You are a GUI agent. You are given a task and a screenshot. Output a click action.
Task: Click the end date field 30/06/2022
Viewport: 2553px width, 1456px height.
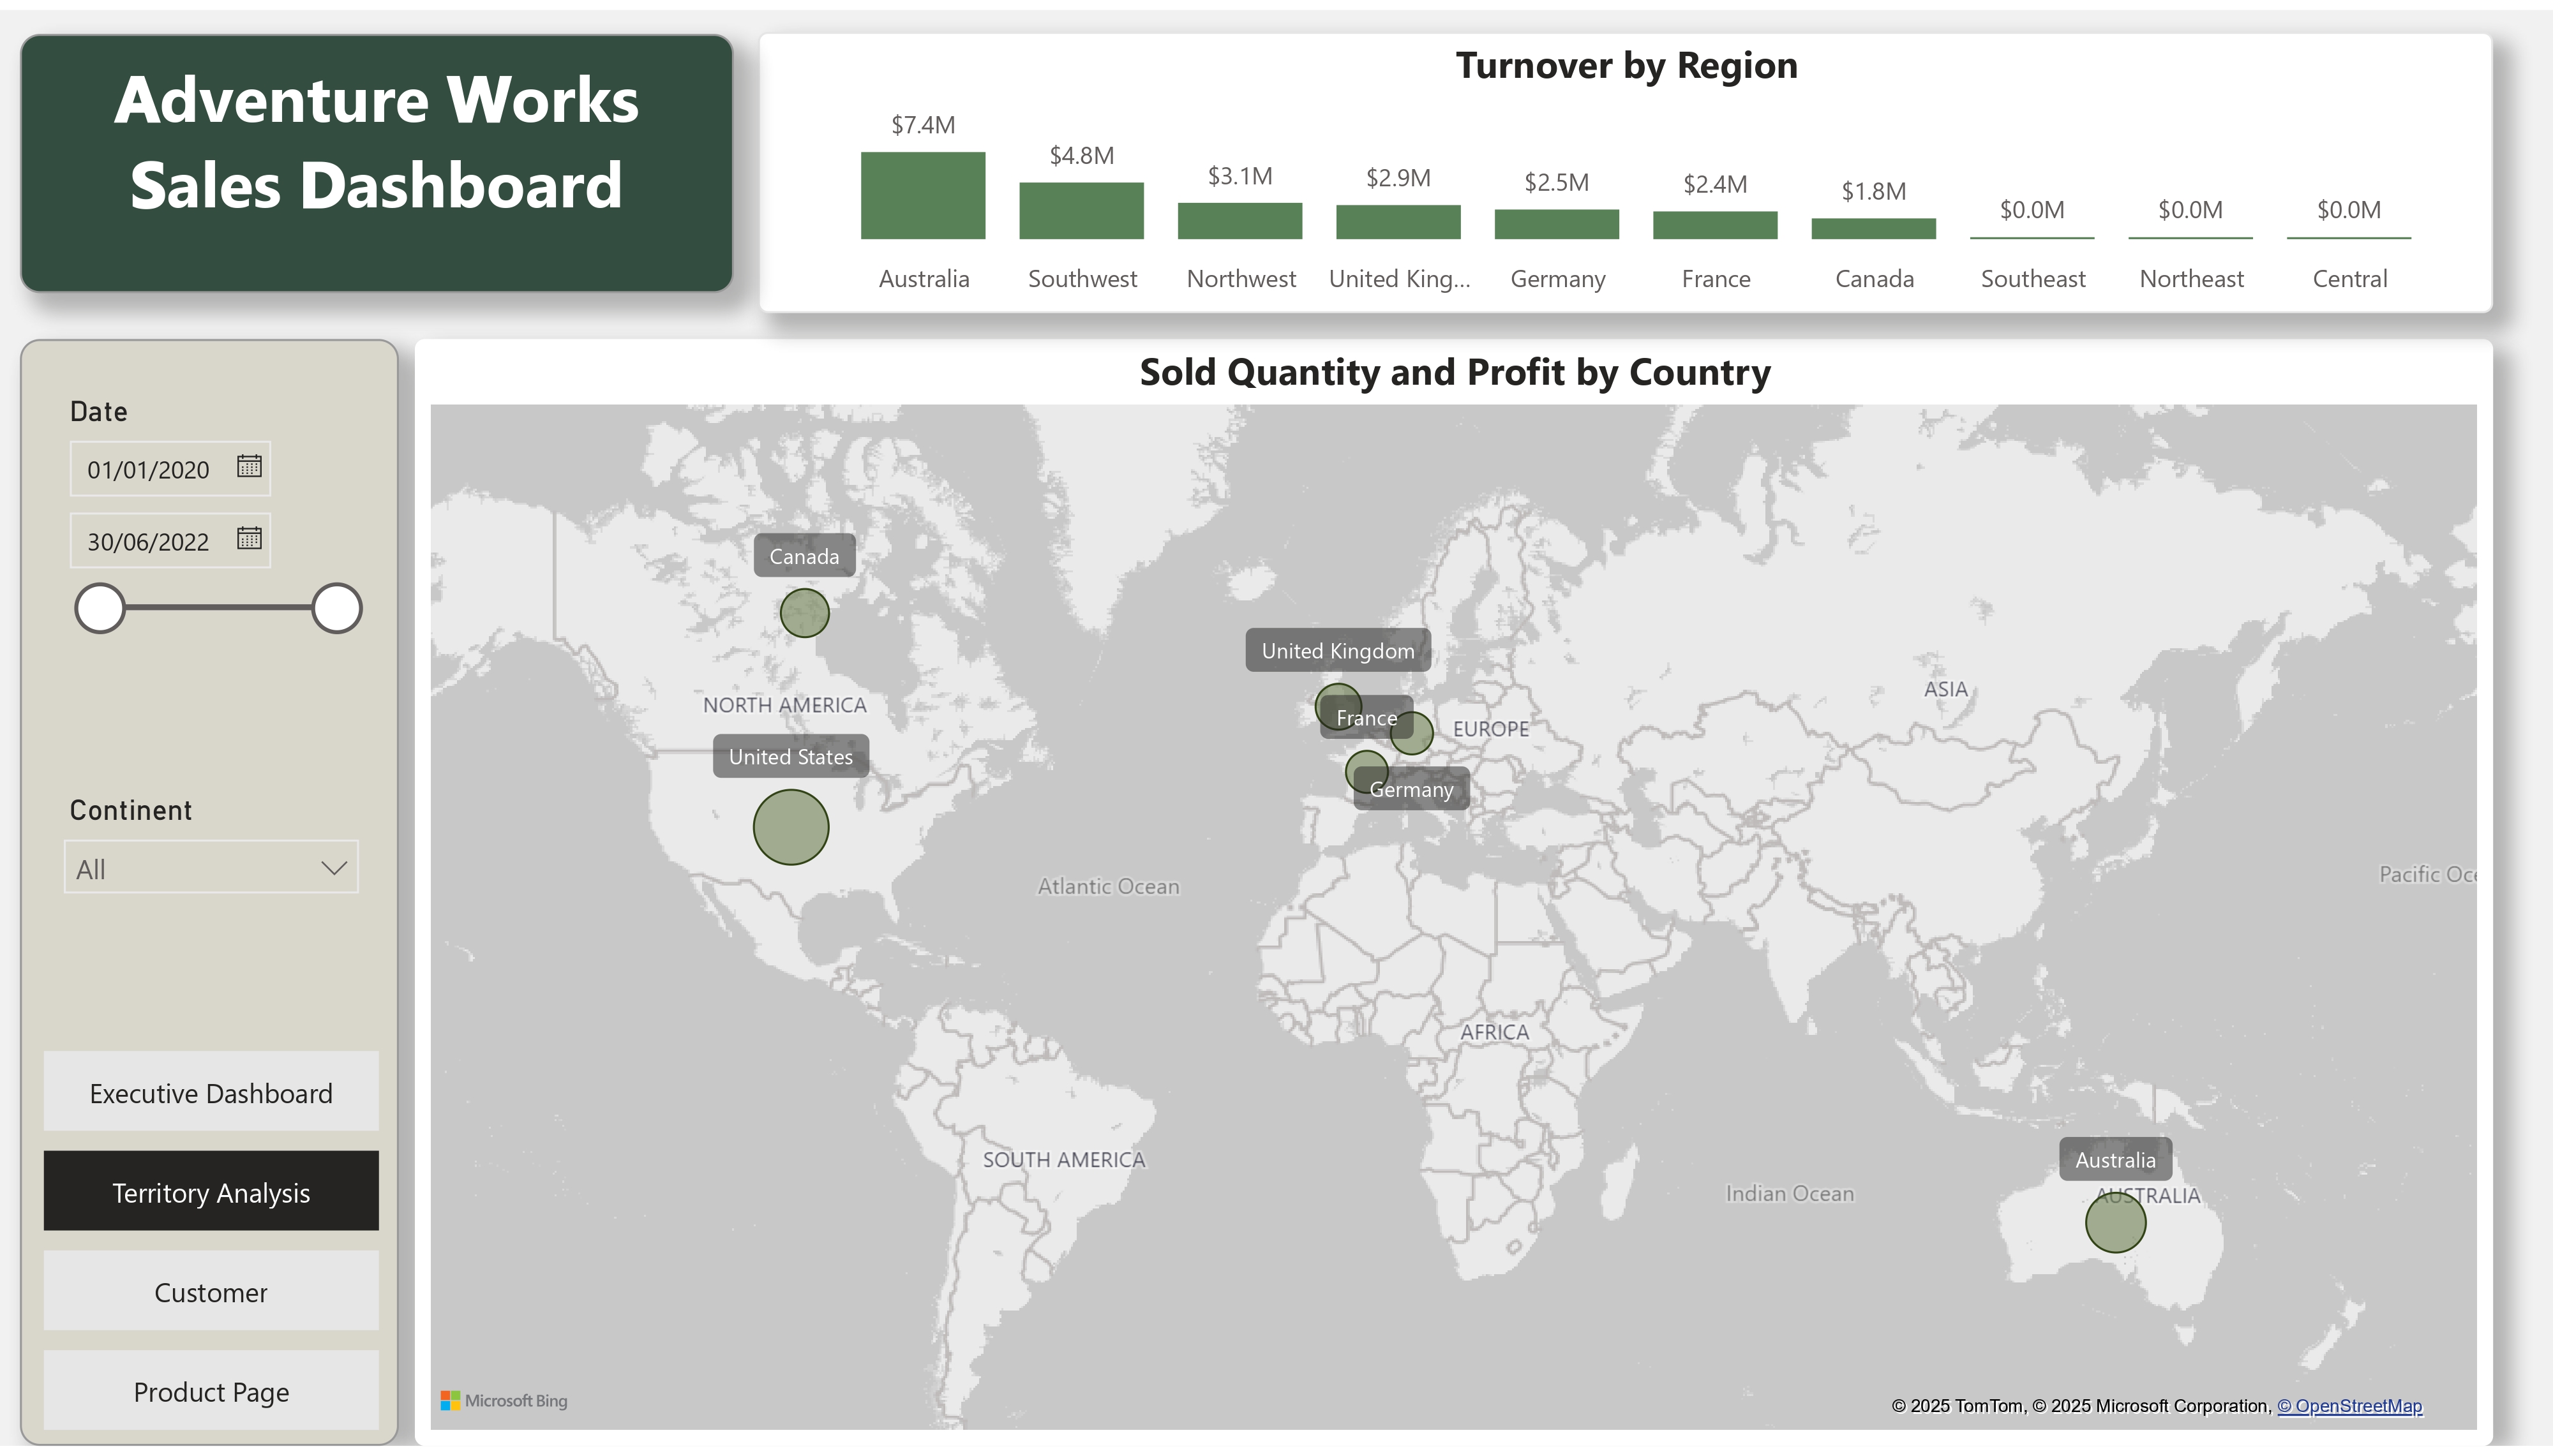pyautogui.click(x=170, y=541)
